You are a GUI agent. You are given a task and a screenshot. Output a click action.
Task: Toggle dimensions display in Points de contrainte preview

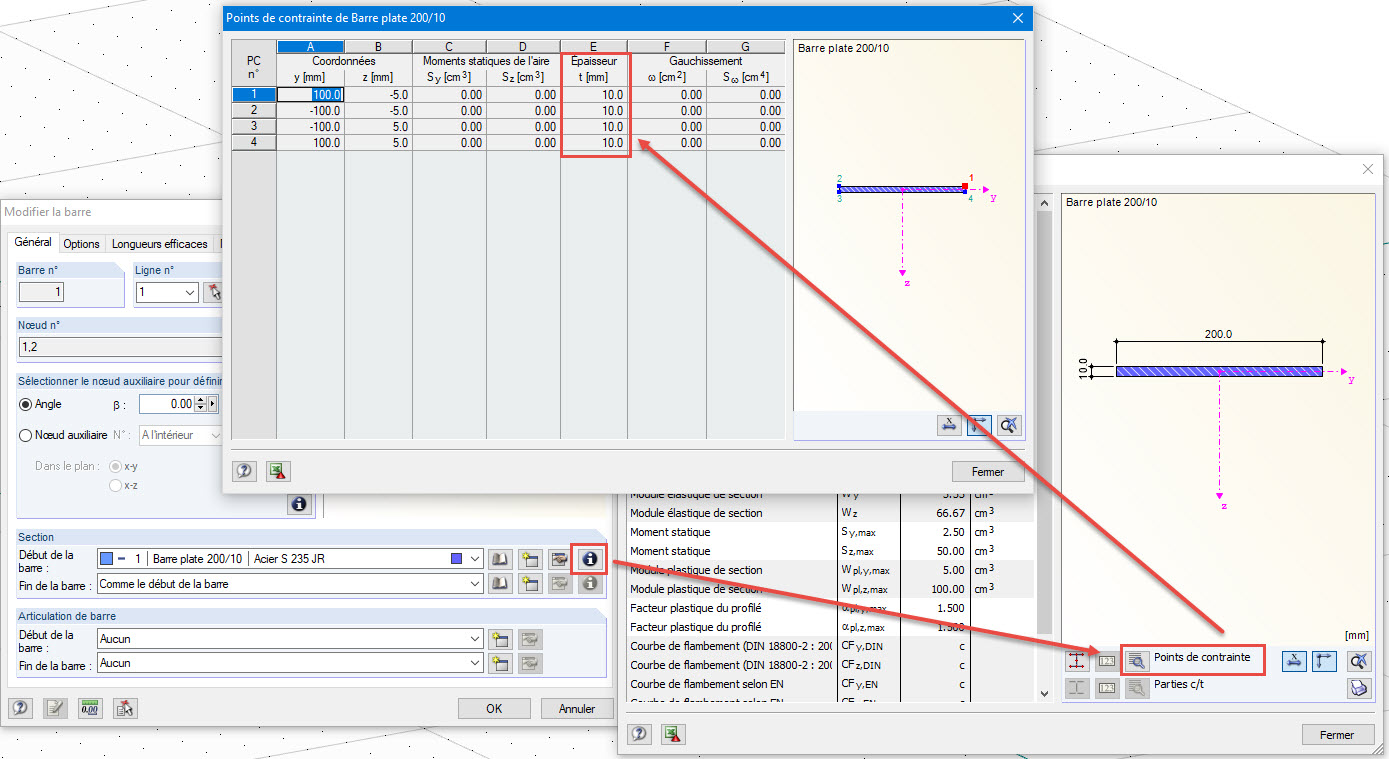[949, 425]
